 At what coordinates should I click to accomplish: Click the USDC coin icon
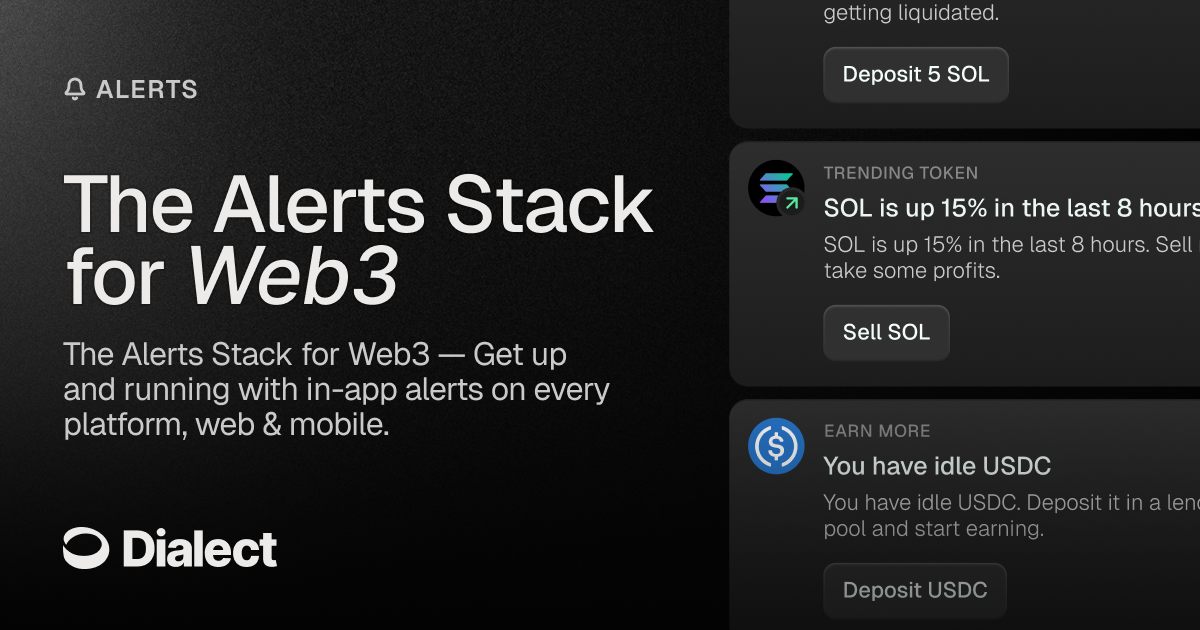pos(776,446)
